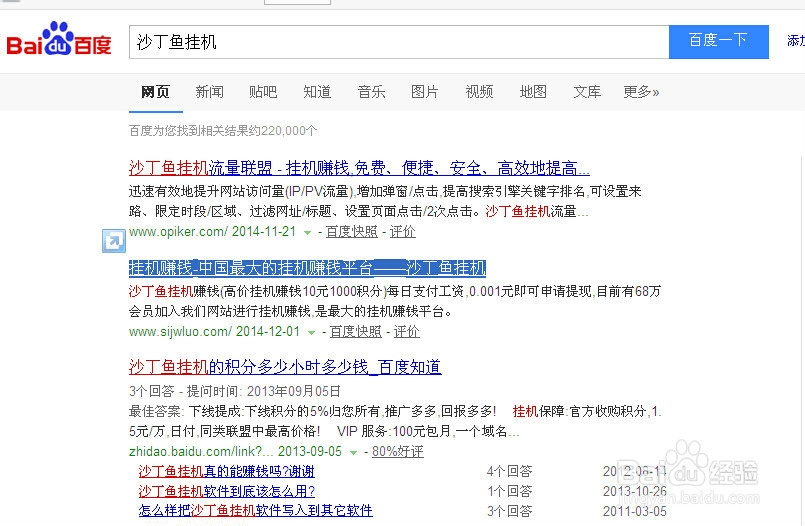Click the 4个回答 answer count
Screen dimensions: 805x526
(x=509, y=471)
